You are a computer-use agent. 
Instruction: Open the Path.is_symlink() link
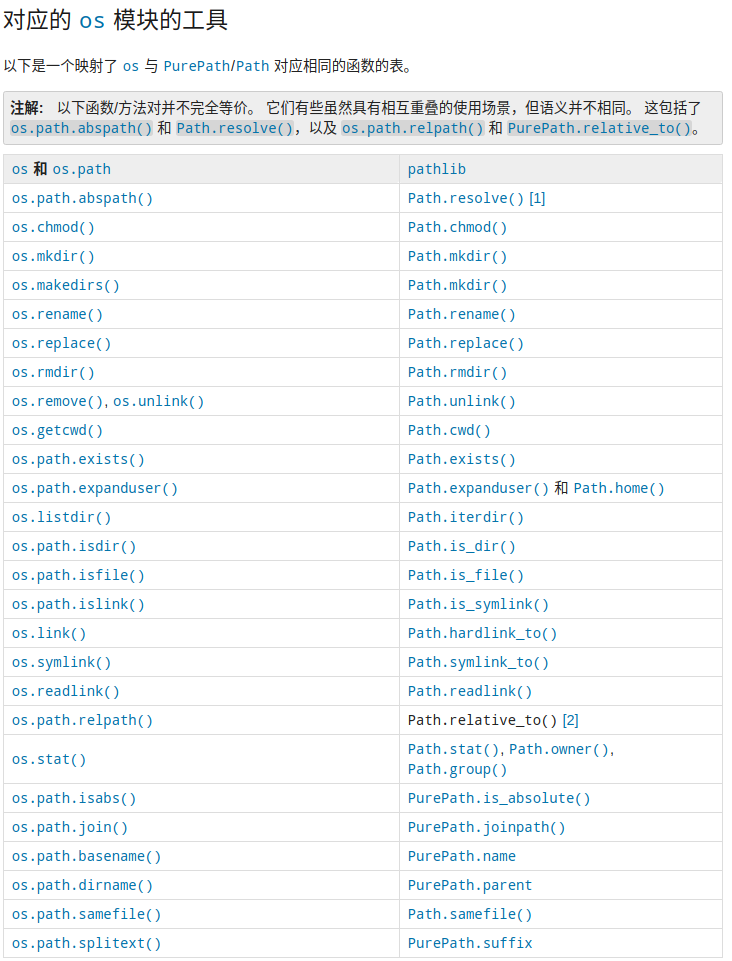pyautogui.click(x=478, y=604)
